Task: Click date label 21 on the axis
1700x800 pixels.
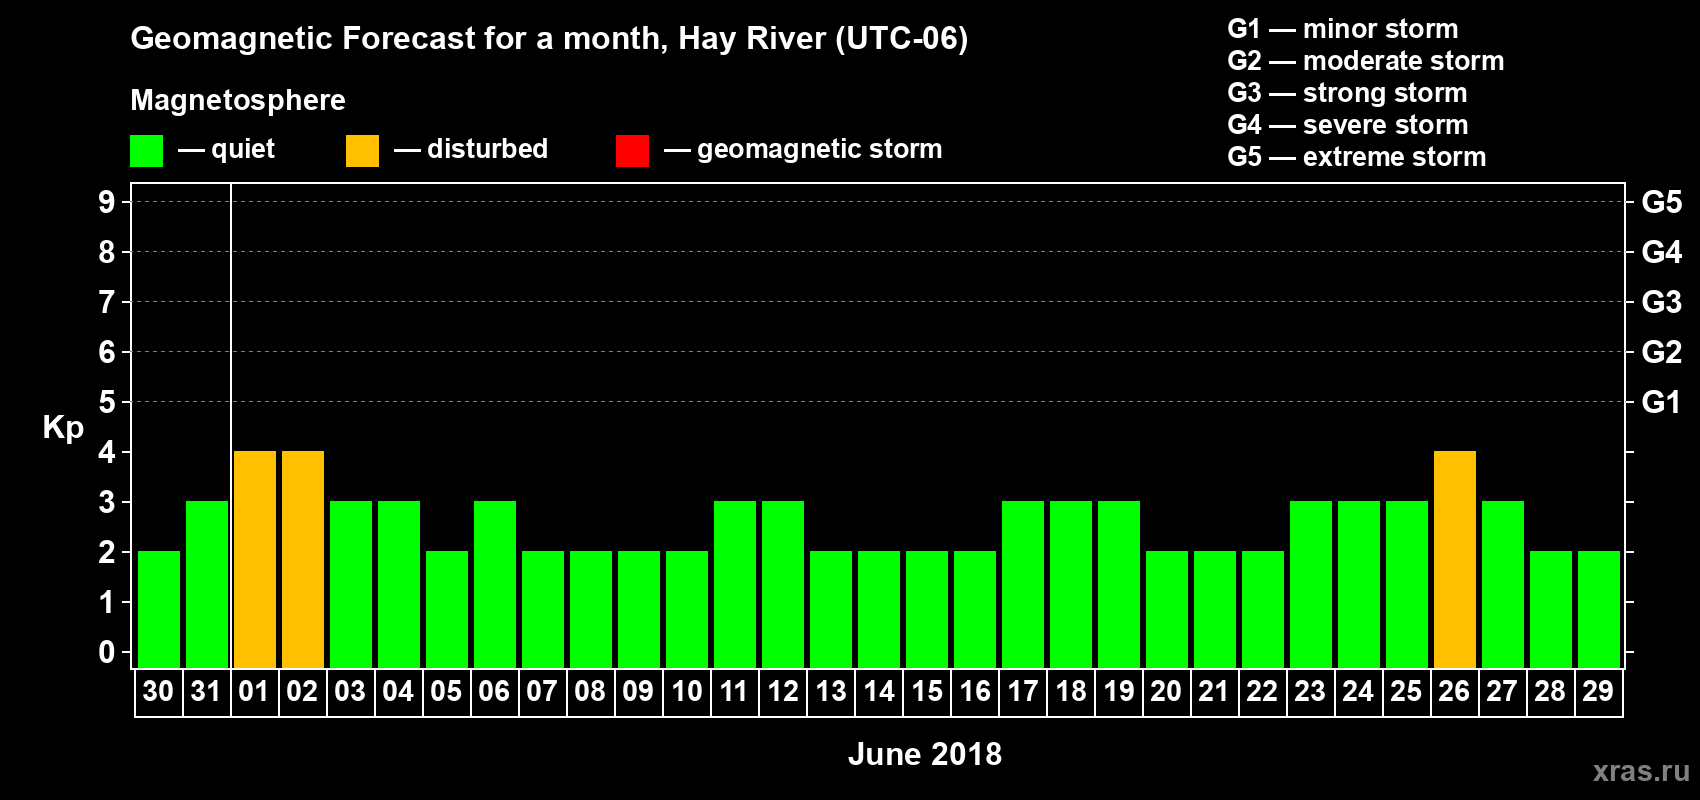Action: point(1214,691)
